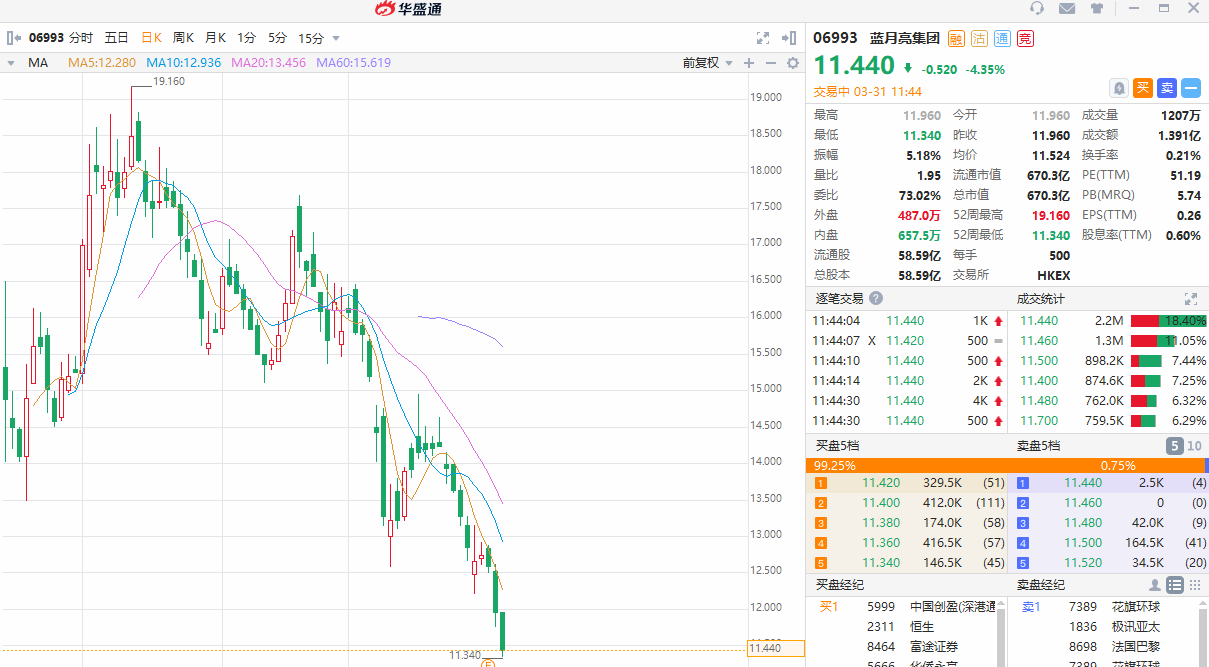
Task: Open chart settings gear
Action: click(x=793, y=63)
